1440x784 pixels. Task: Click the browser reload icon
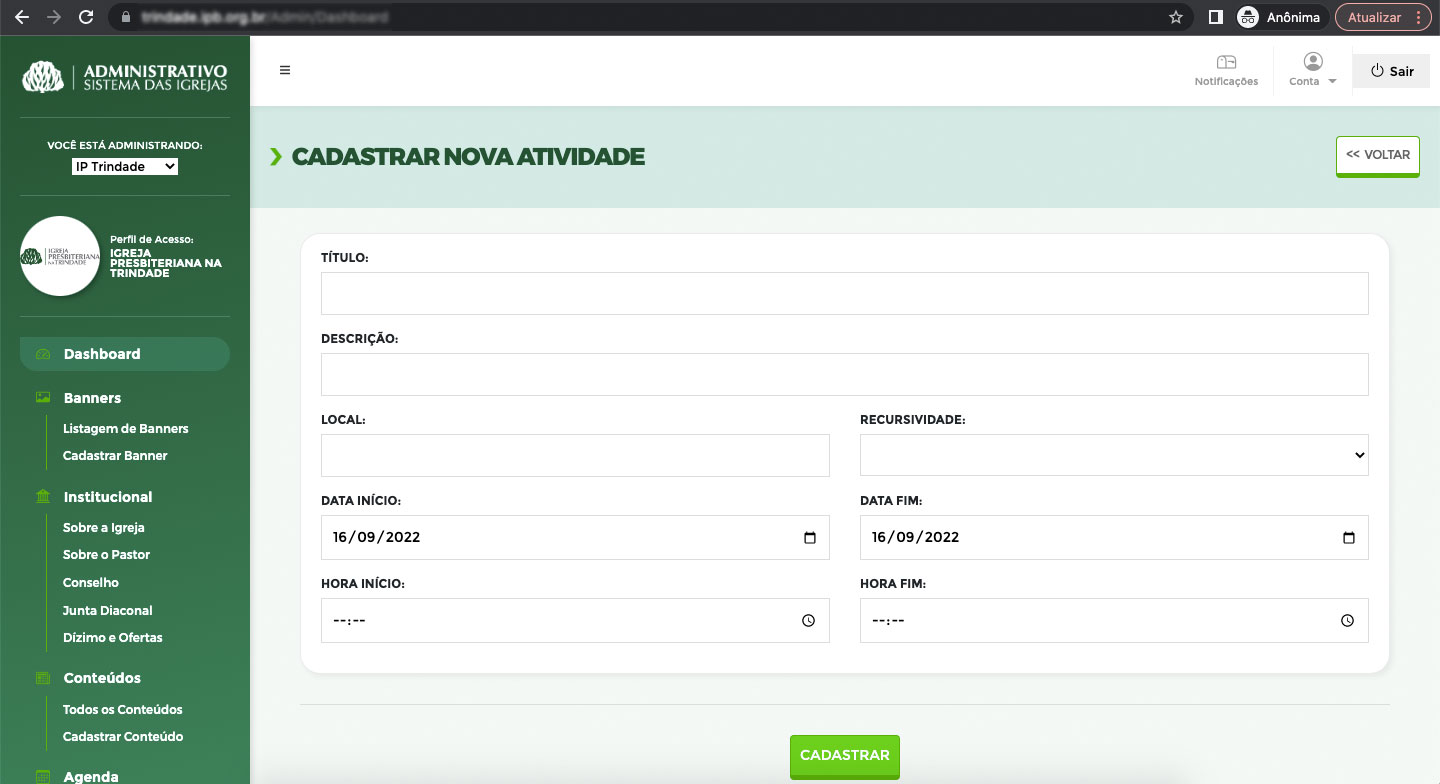pos(86,17)
